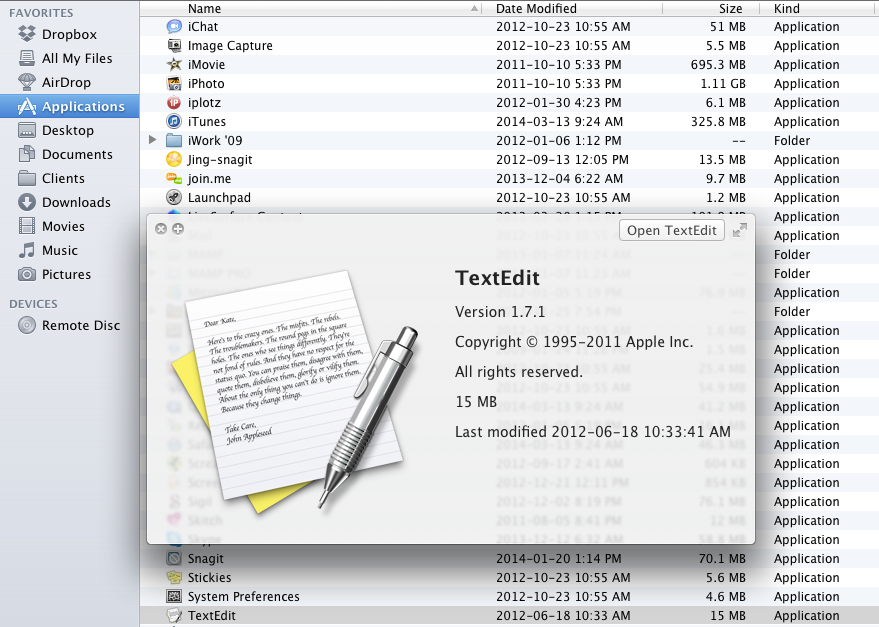Sort files by Size column
The image size is (879, 627).
pyautogui.click(x=729, y=8)
